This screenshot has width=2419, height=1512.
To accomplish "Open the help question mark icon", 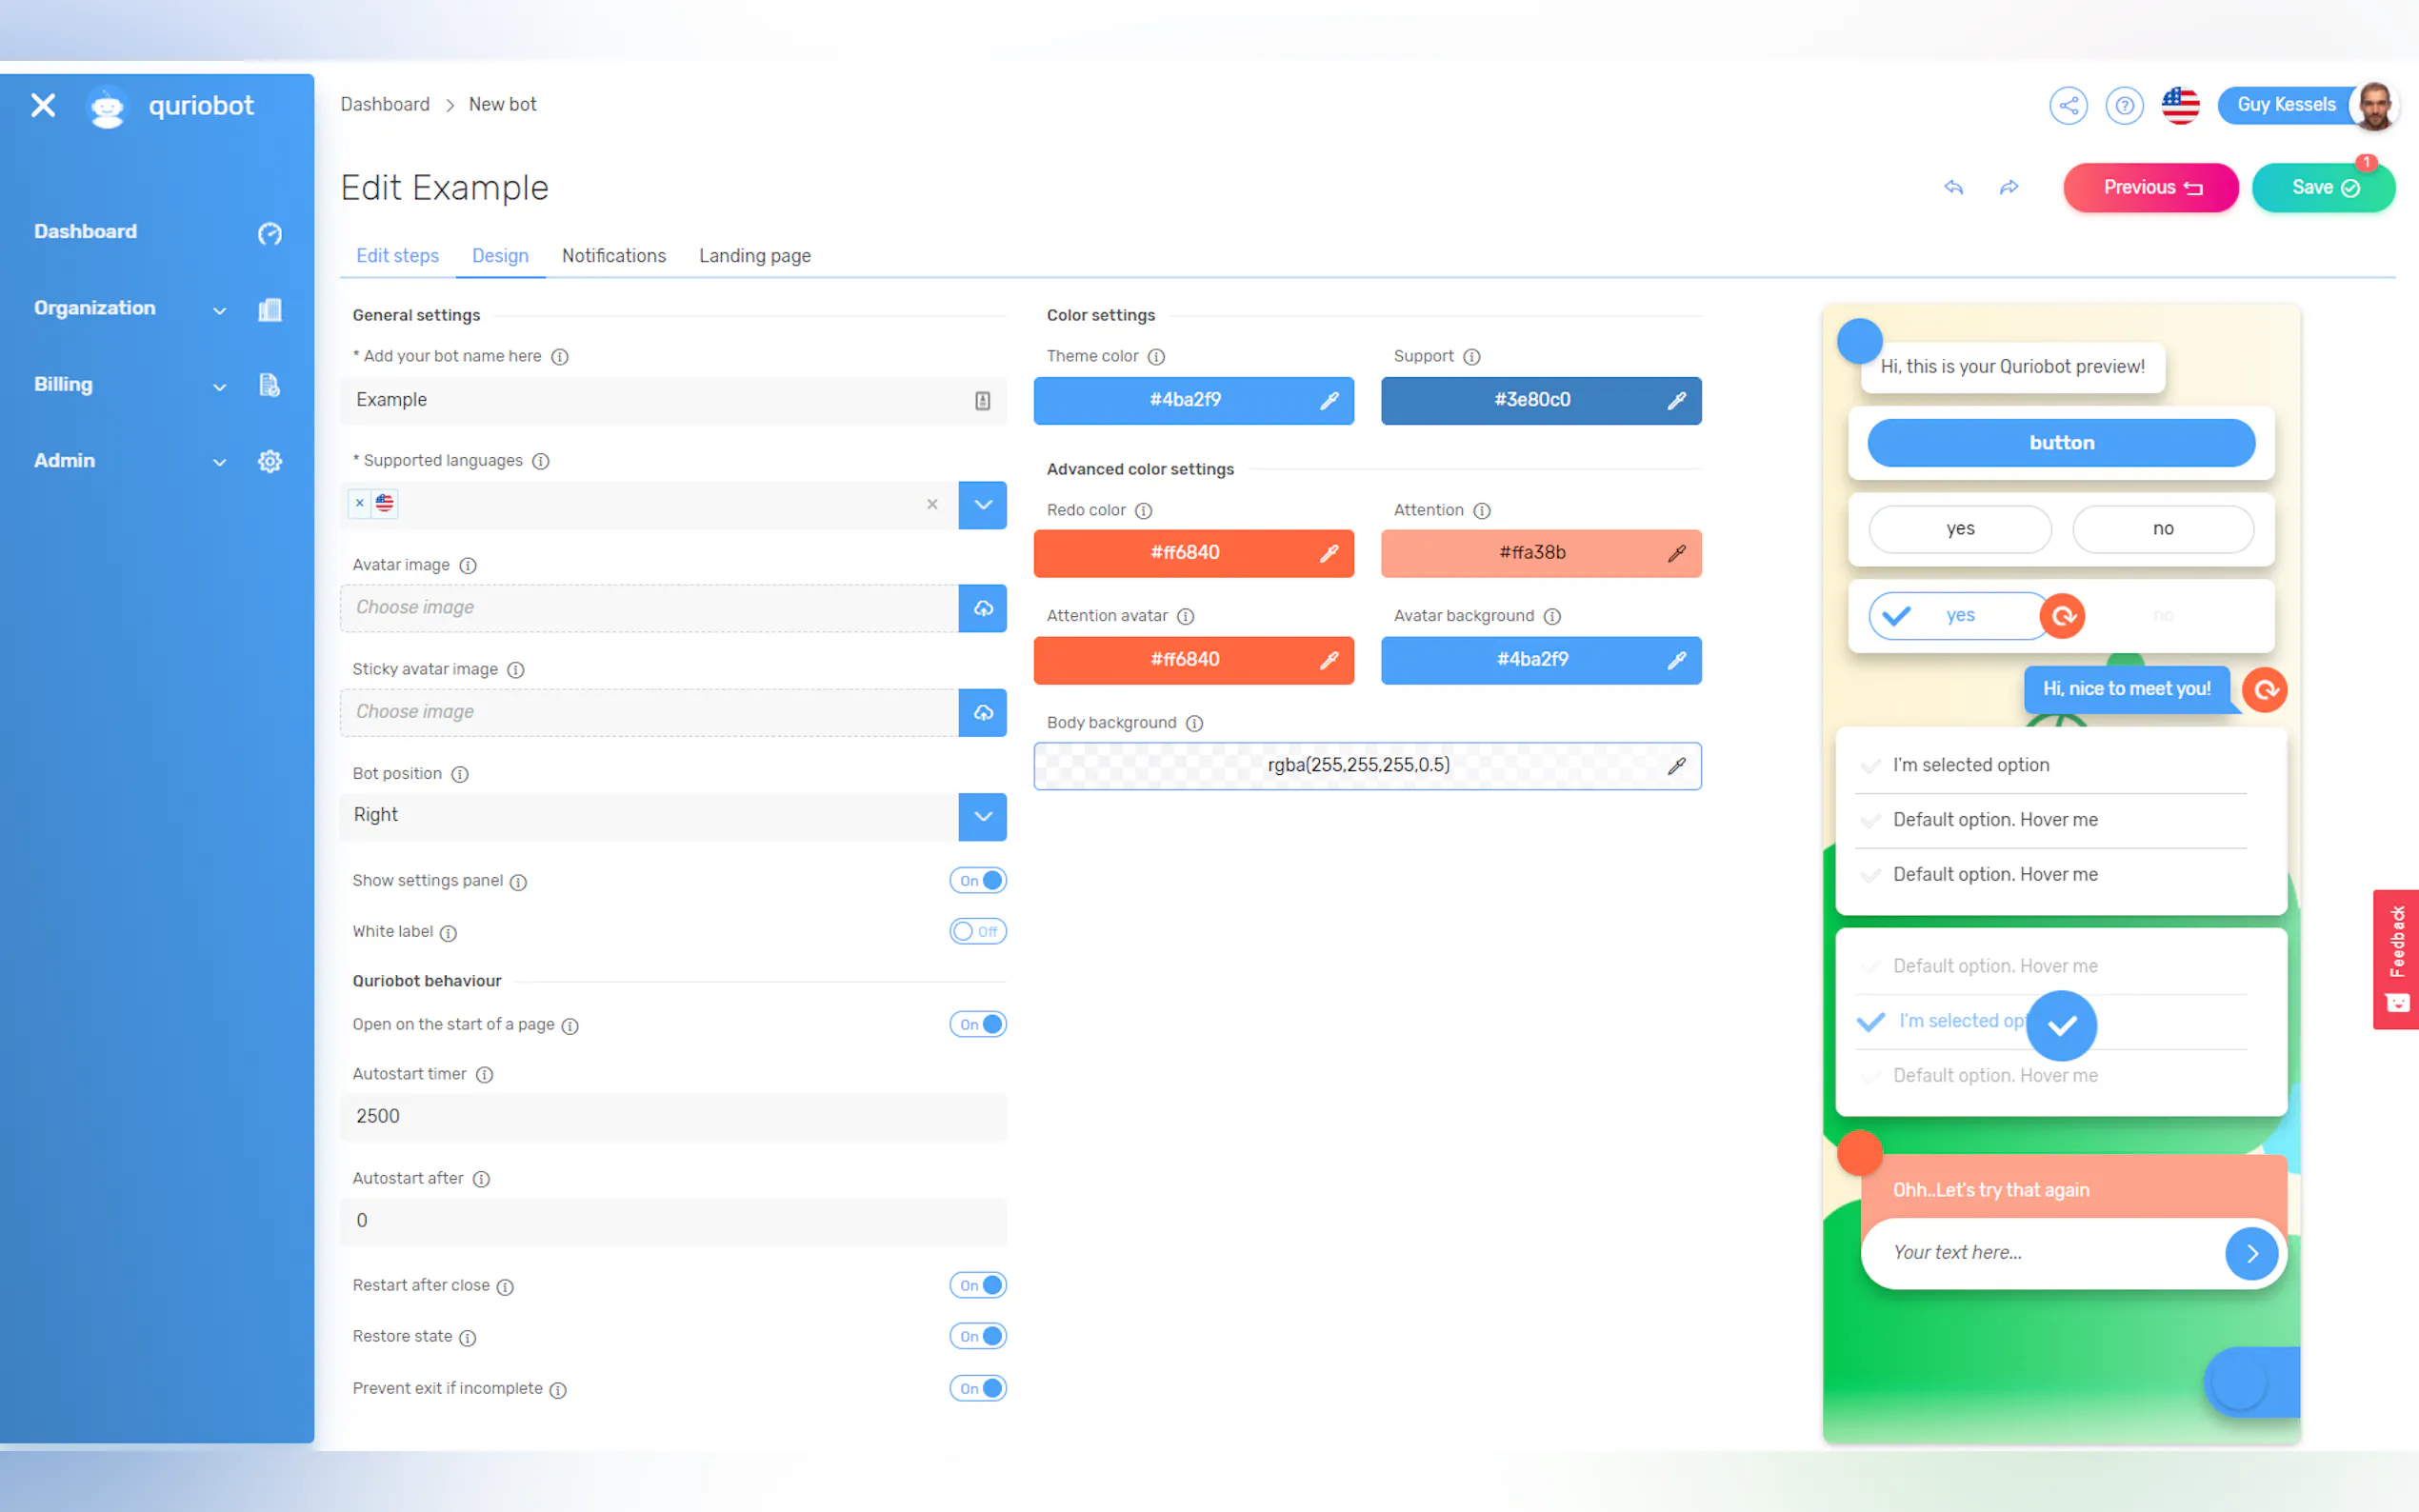I will (x=2123, y=105).
